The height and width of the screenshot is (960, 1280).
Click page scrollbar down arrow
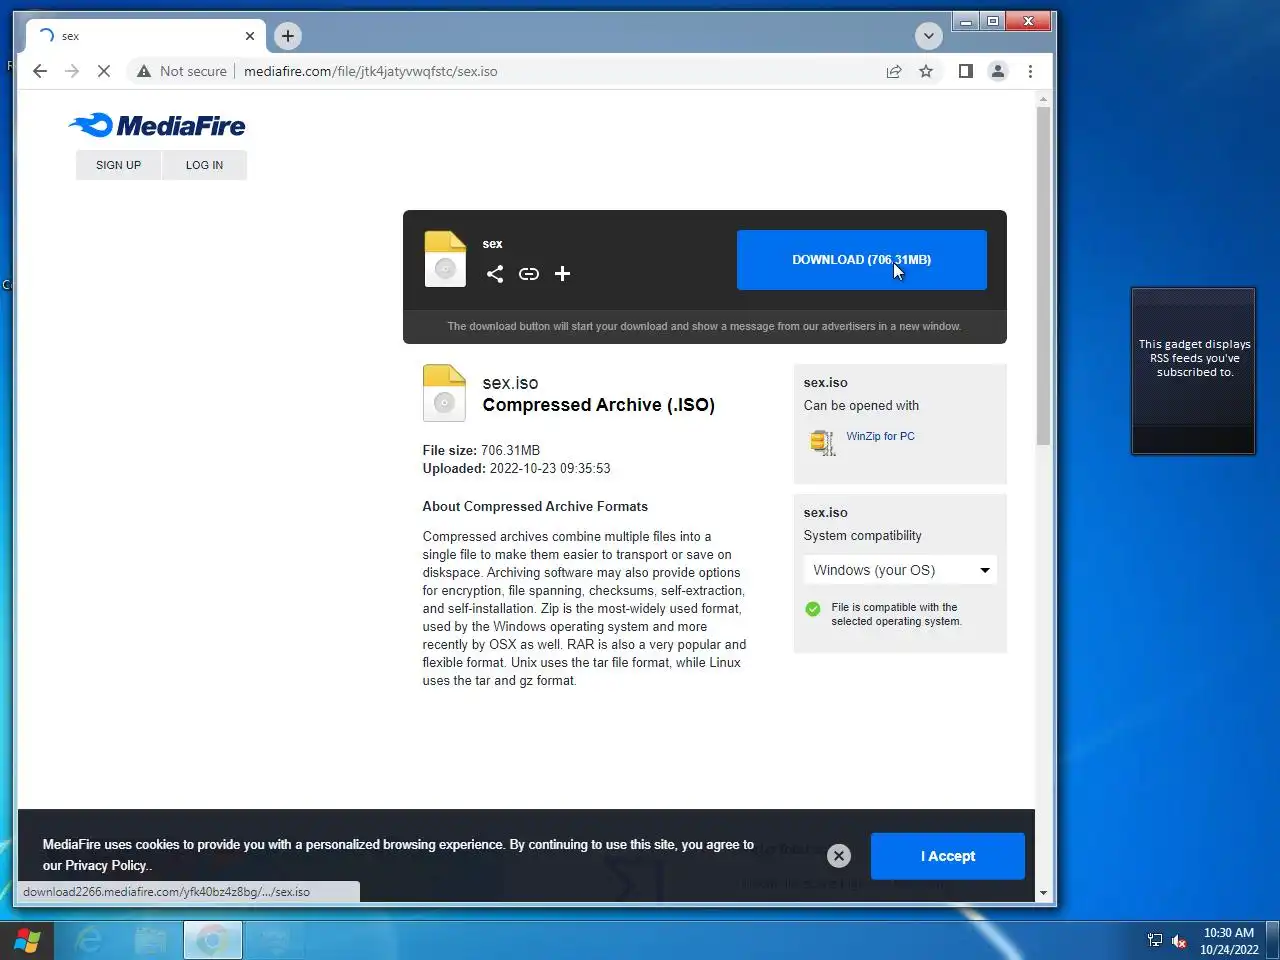click(1044, 893)
